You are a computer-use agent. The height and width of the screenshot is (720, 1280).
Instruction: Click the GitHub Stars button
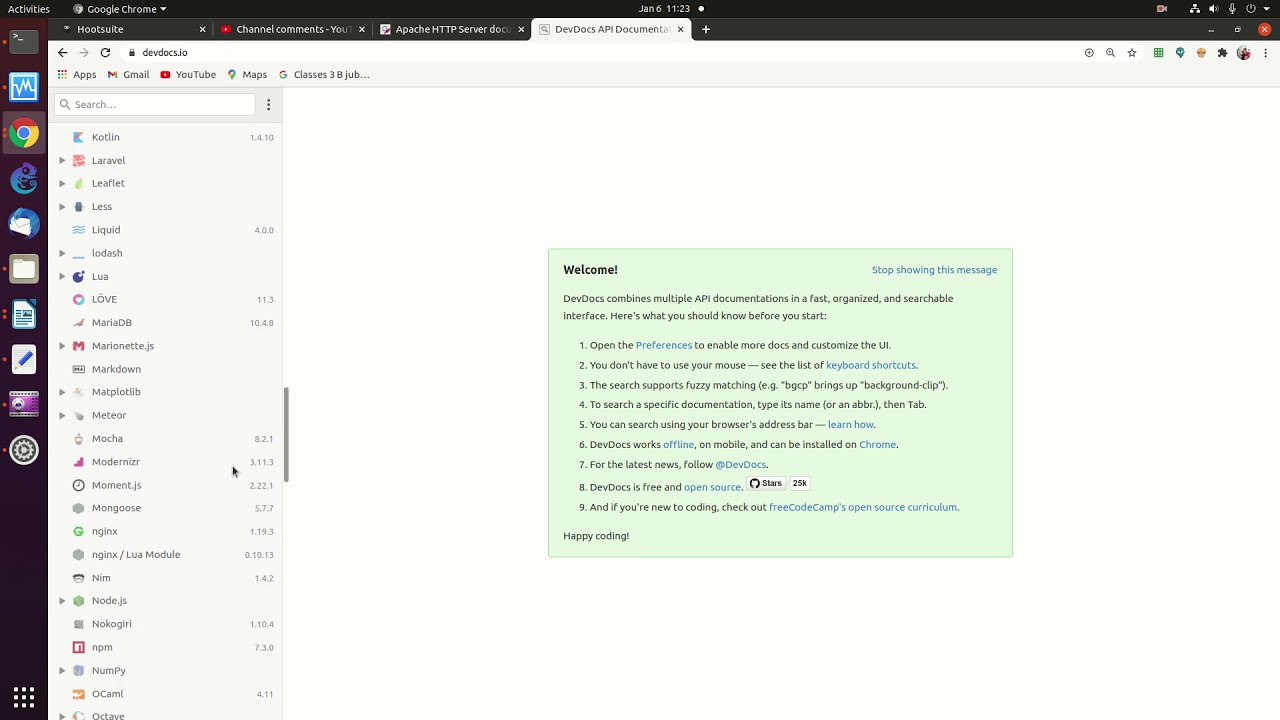767,483
